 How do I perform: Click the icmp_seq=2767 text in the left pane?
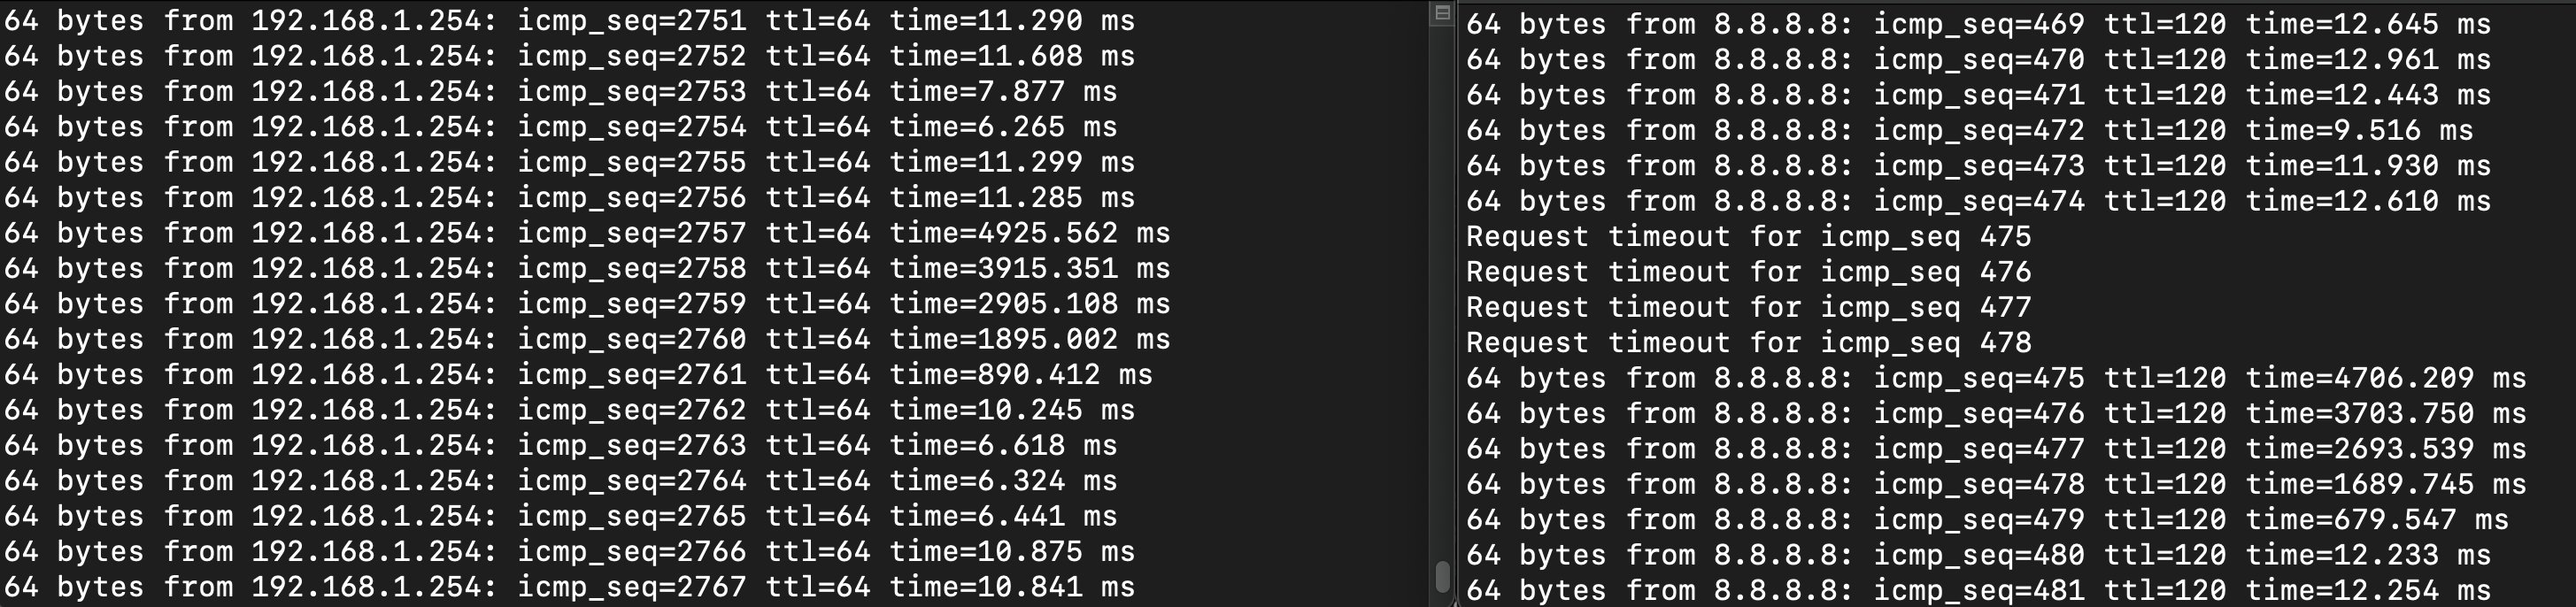631,587
